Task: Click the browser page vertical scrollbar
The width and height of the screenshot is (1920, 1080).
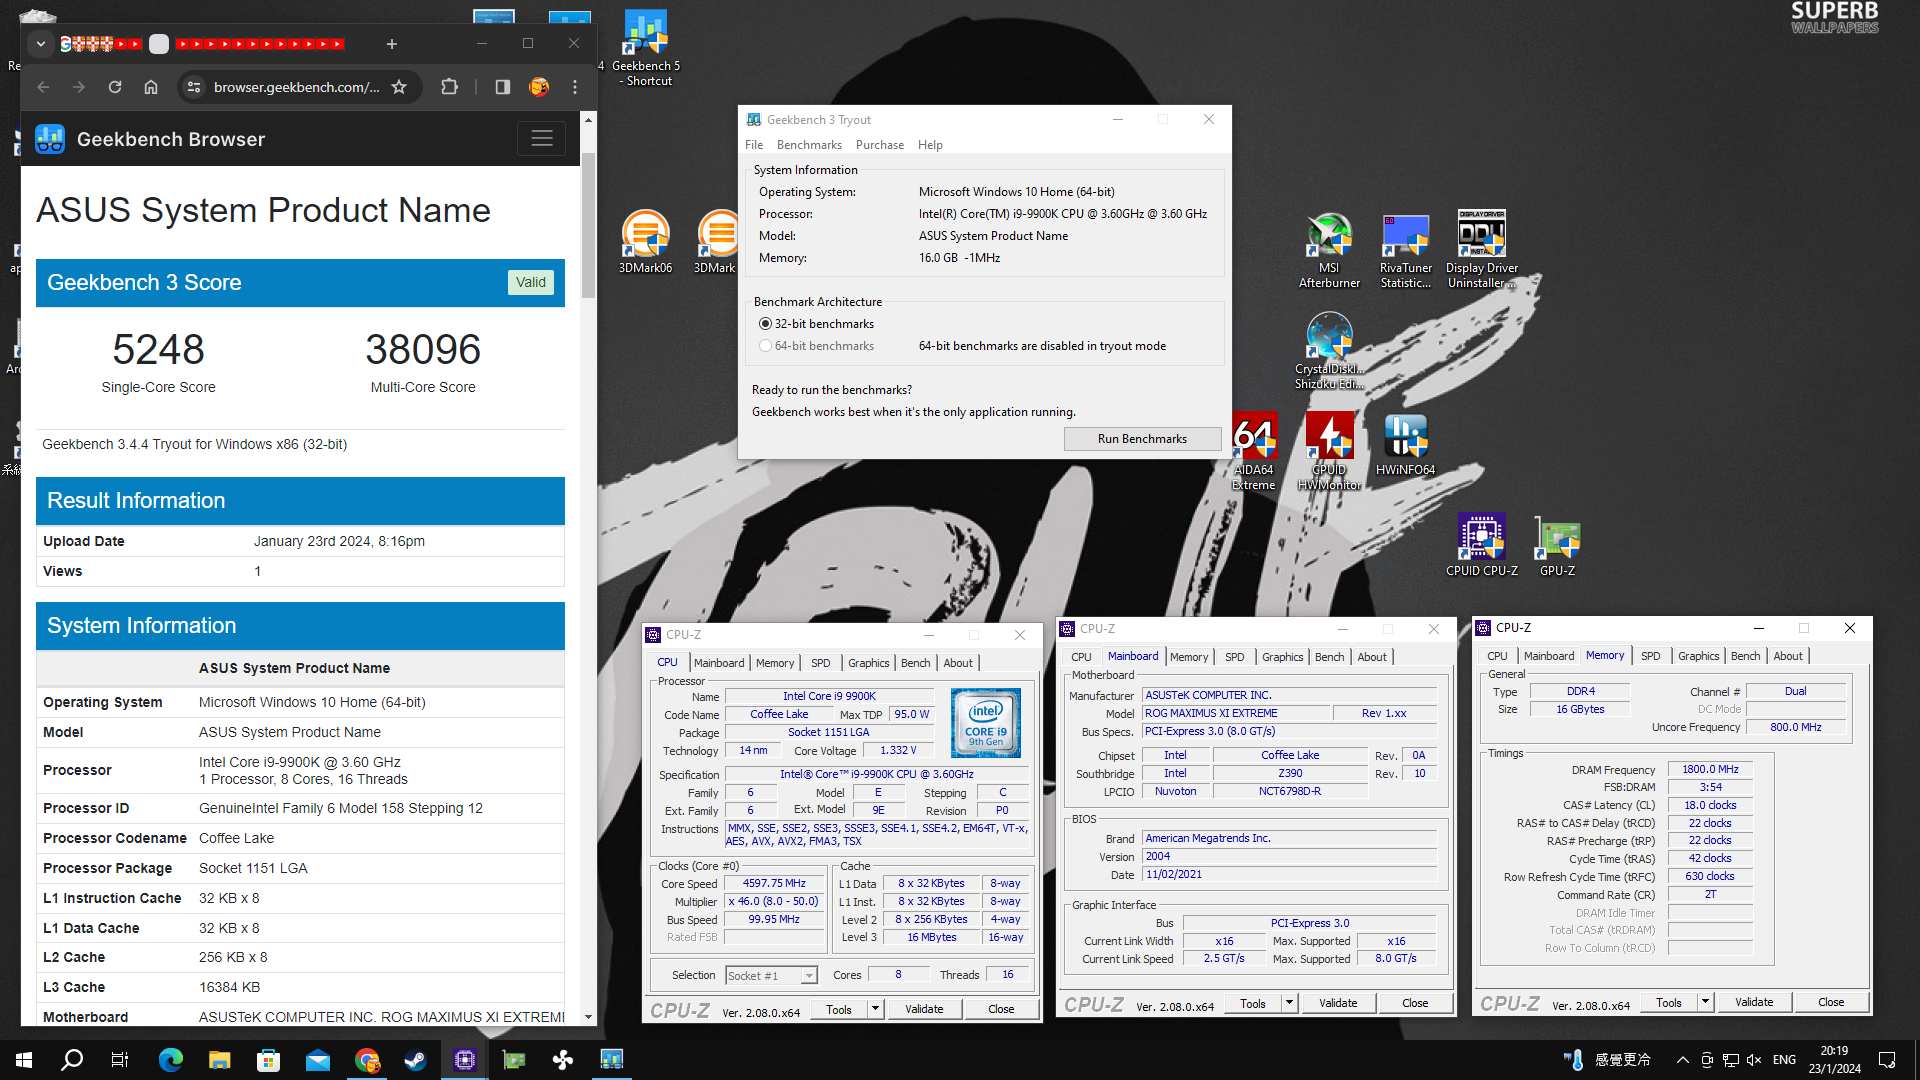Action: coord(588,226)
